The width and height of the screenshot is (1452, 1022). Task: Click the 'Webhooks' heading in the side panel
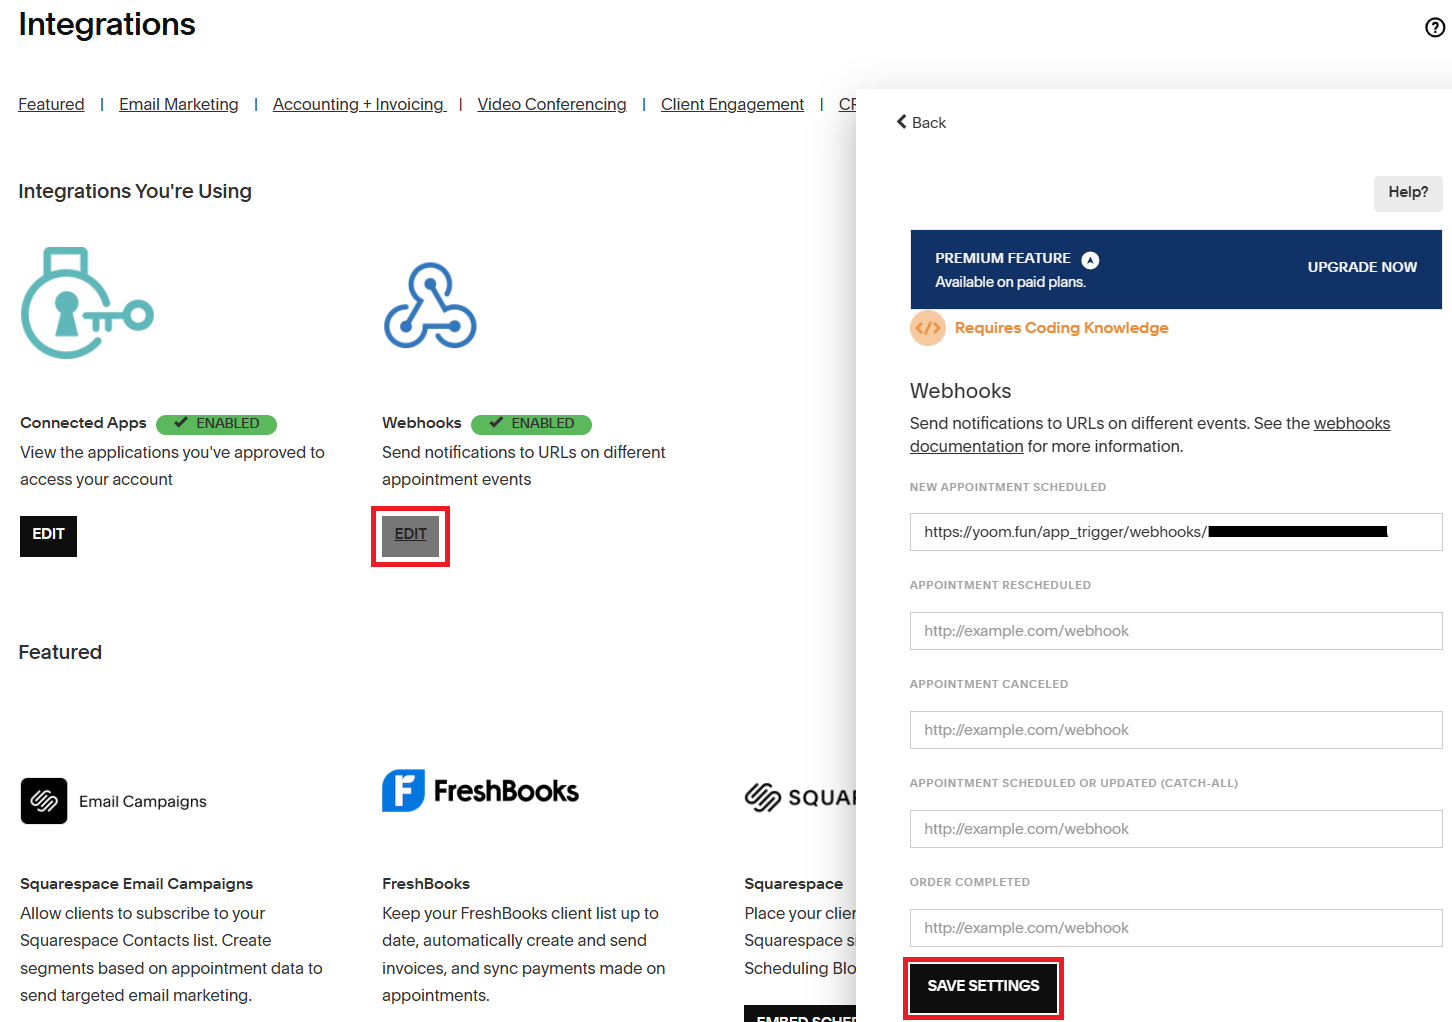(960, 391)
